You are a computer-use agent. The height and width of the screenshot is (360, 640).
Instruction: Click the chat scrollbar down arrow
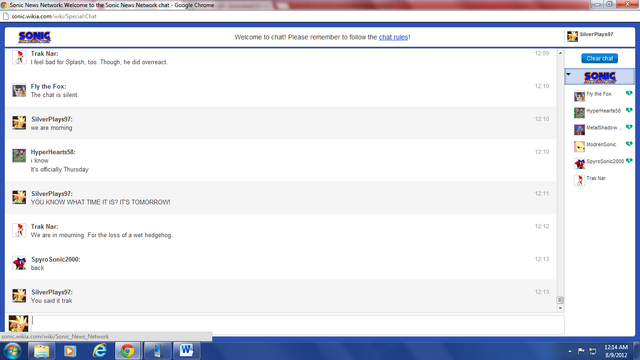click(x=560, y=309)
